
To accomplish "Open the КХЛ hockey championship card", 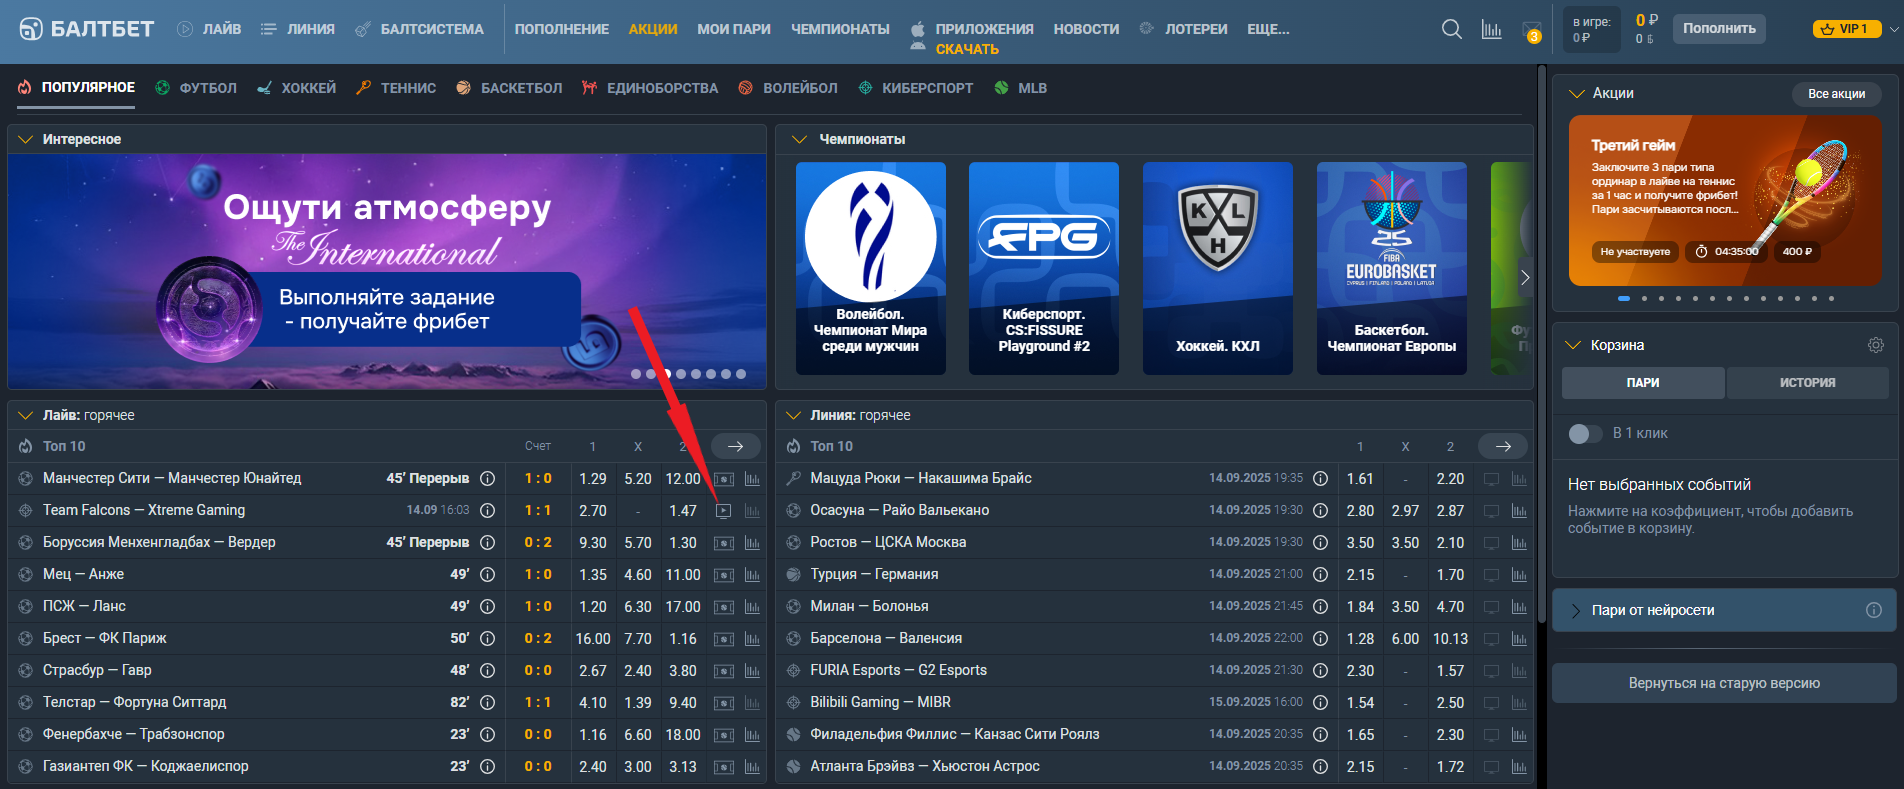I will coord(1217,268).
